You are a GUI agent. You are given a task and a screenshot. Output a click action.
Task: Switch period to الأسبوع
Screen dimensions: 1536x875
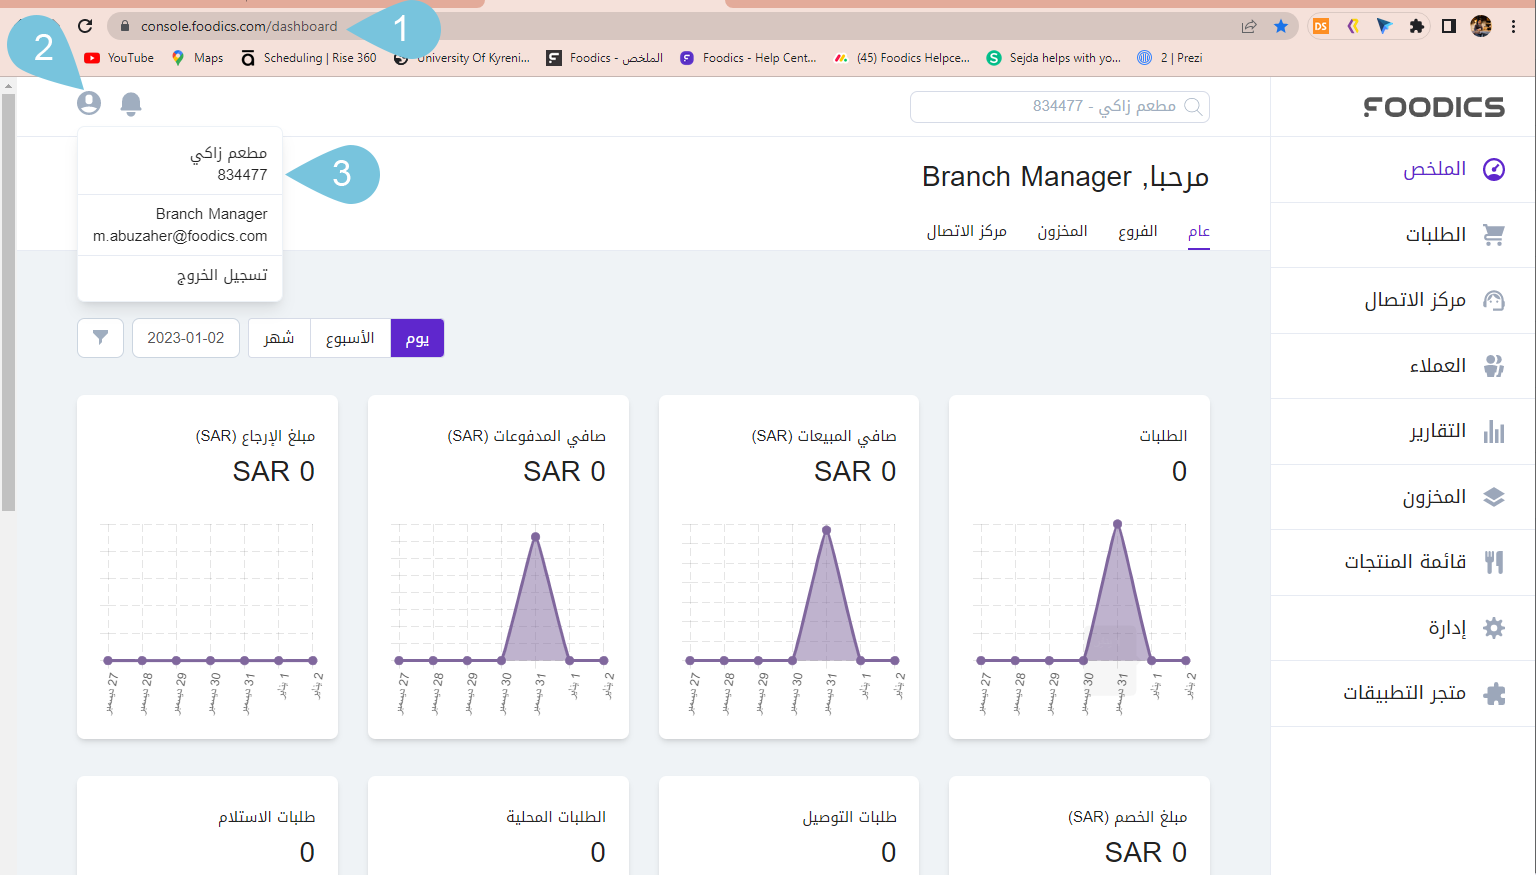pyautogui.click(x=350, y=338)
